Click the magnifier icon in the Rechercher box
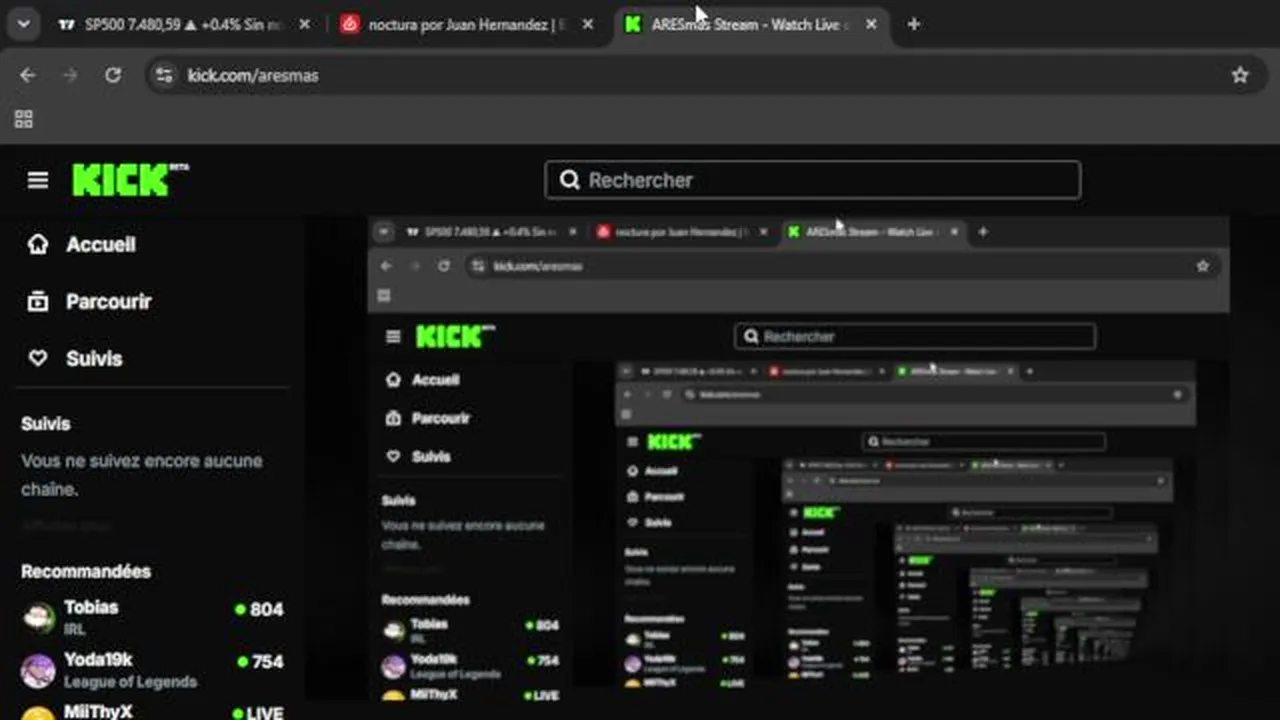 [x=570, y=180]
